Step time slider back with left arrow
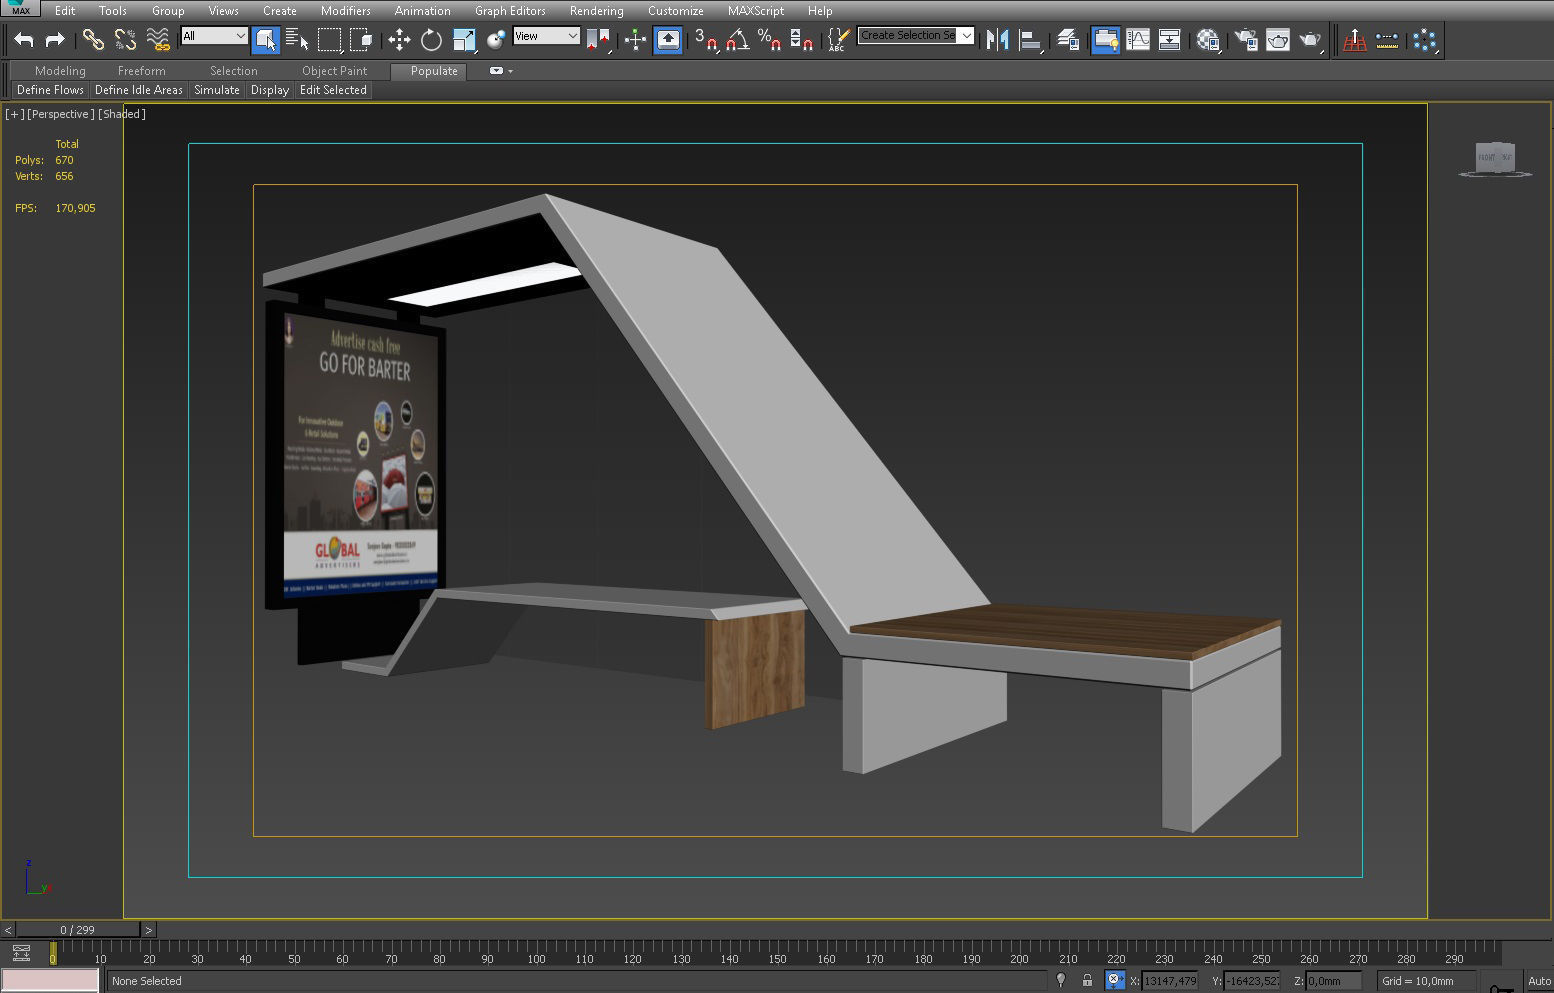The height and width of the screenshot is (993, 1554). tap(8, 930)
